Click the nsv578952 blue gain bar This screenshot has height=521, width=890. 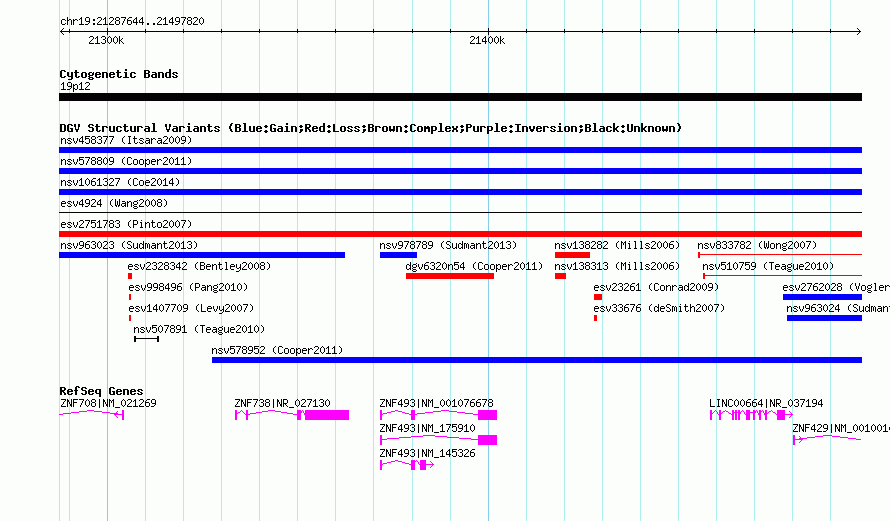tap(537, 360)
